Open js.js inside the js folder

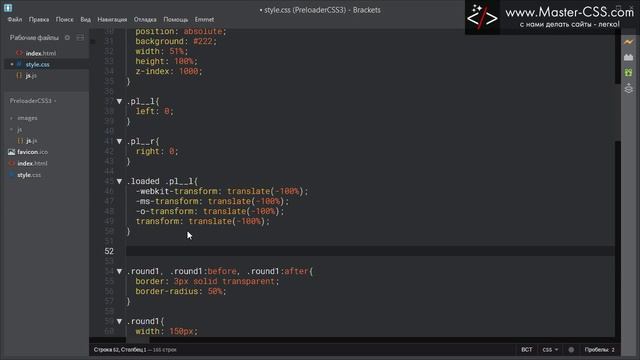[x=31, y=140]
